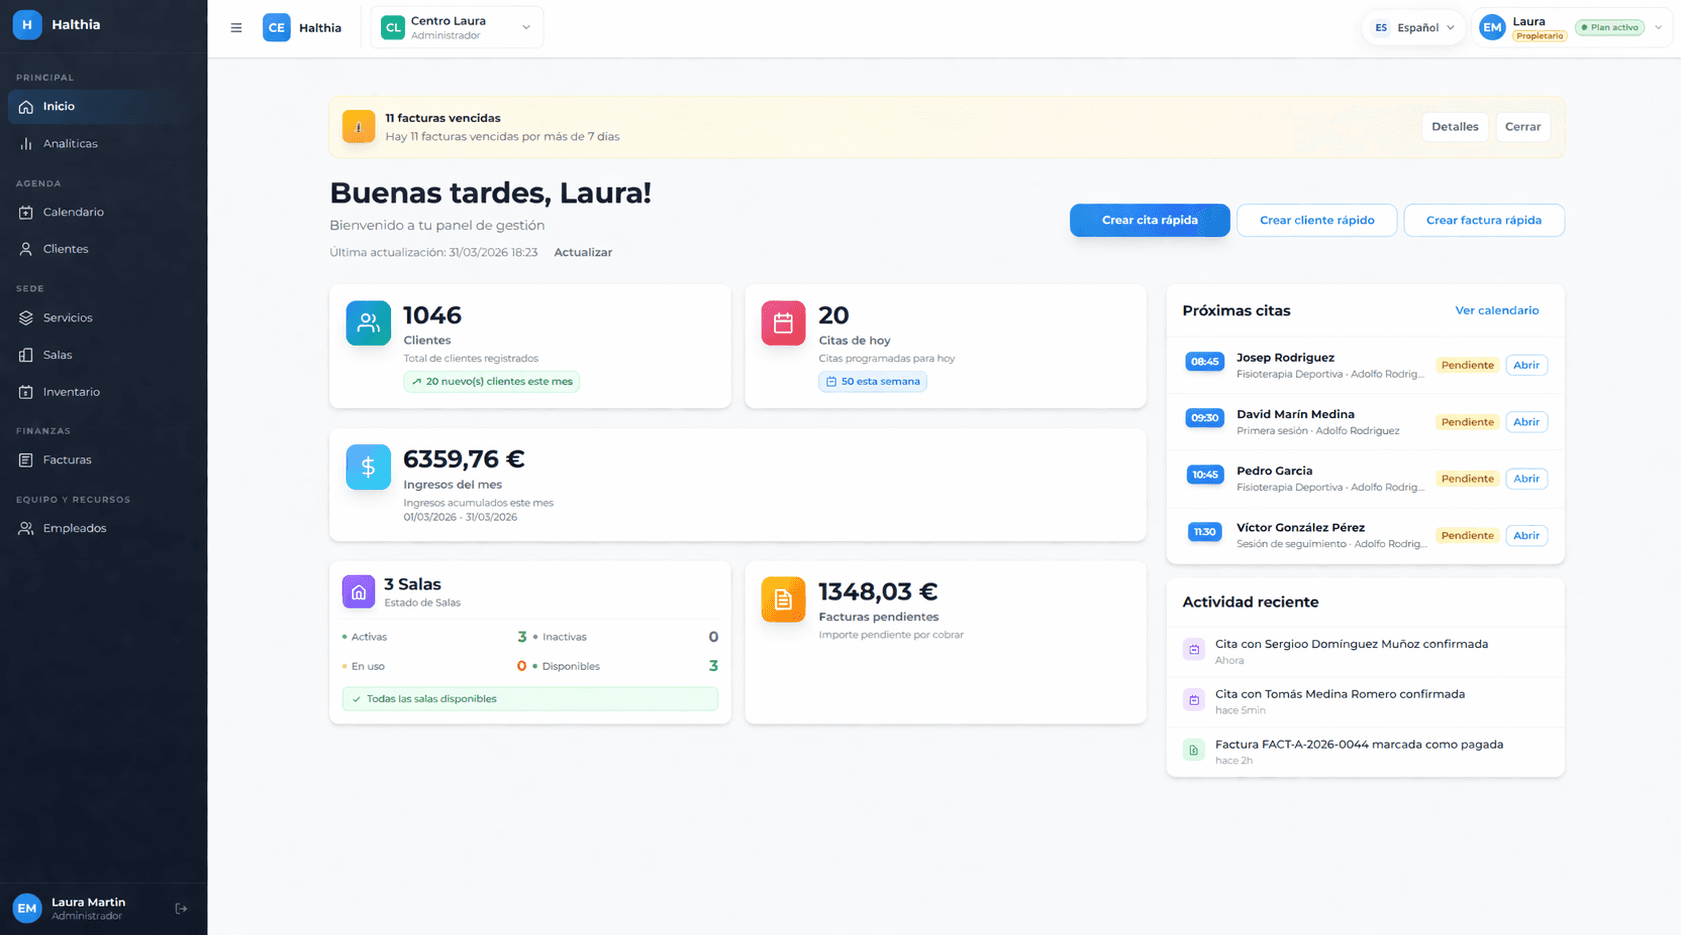This screenshot has height=935, width=1681.
Task: Open Ver calendario from Próximas citas
Action: pos(1497,310)
